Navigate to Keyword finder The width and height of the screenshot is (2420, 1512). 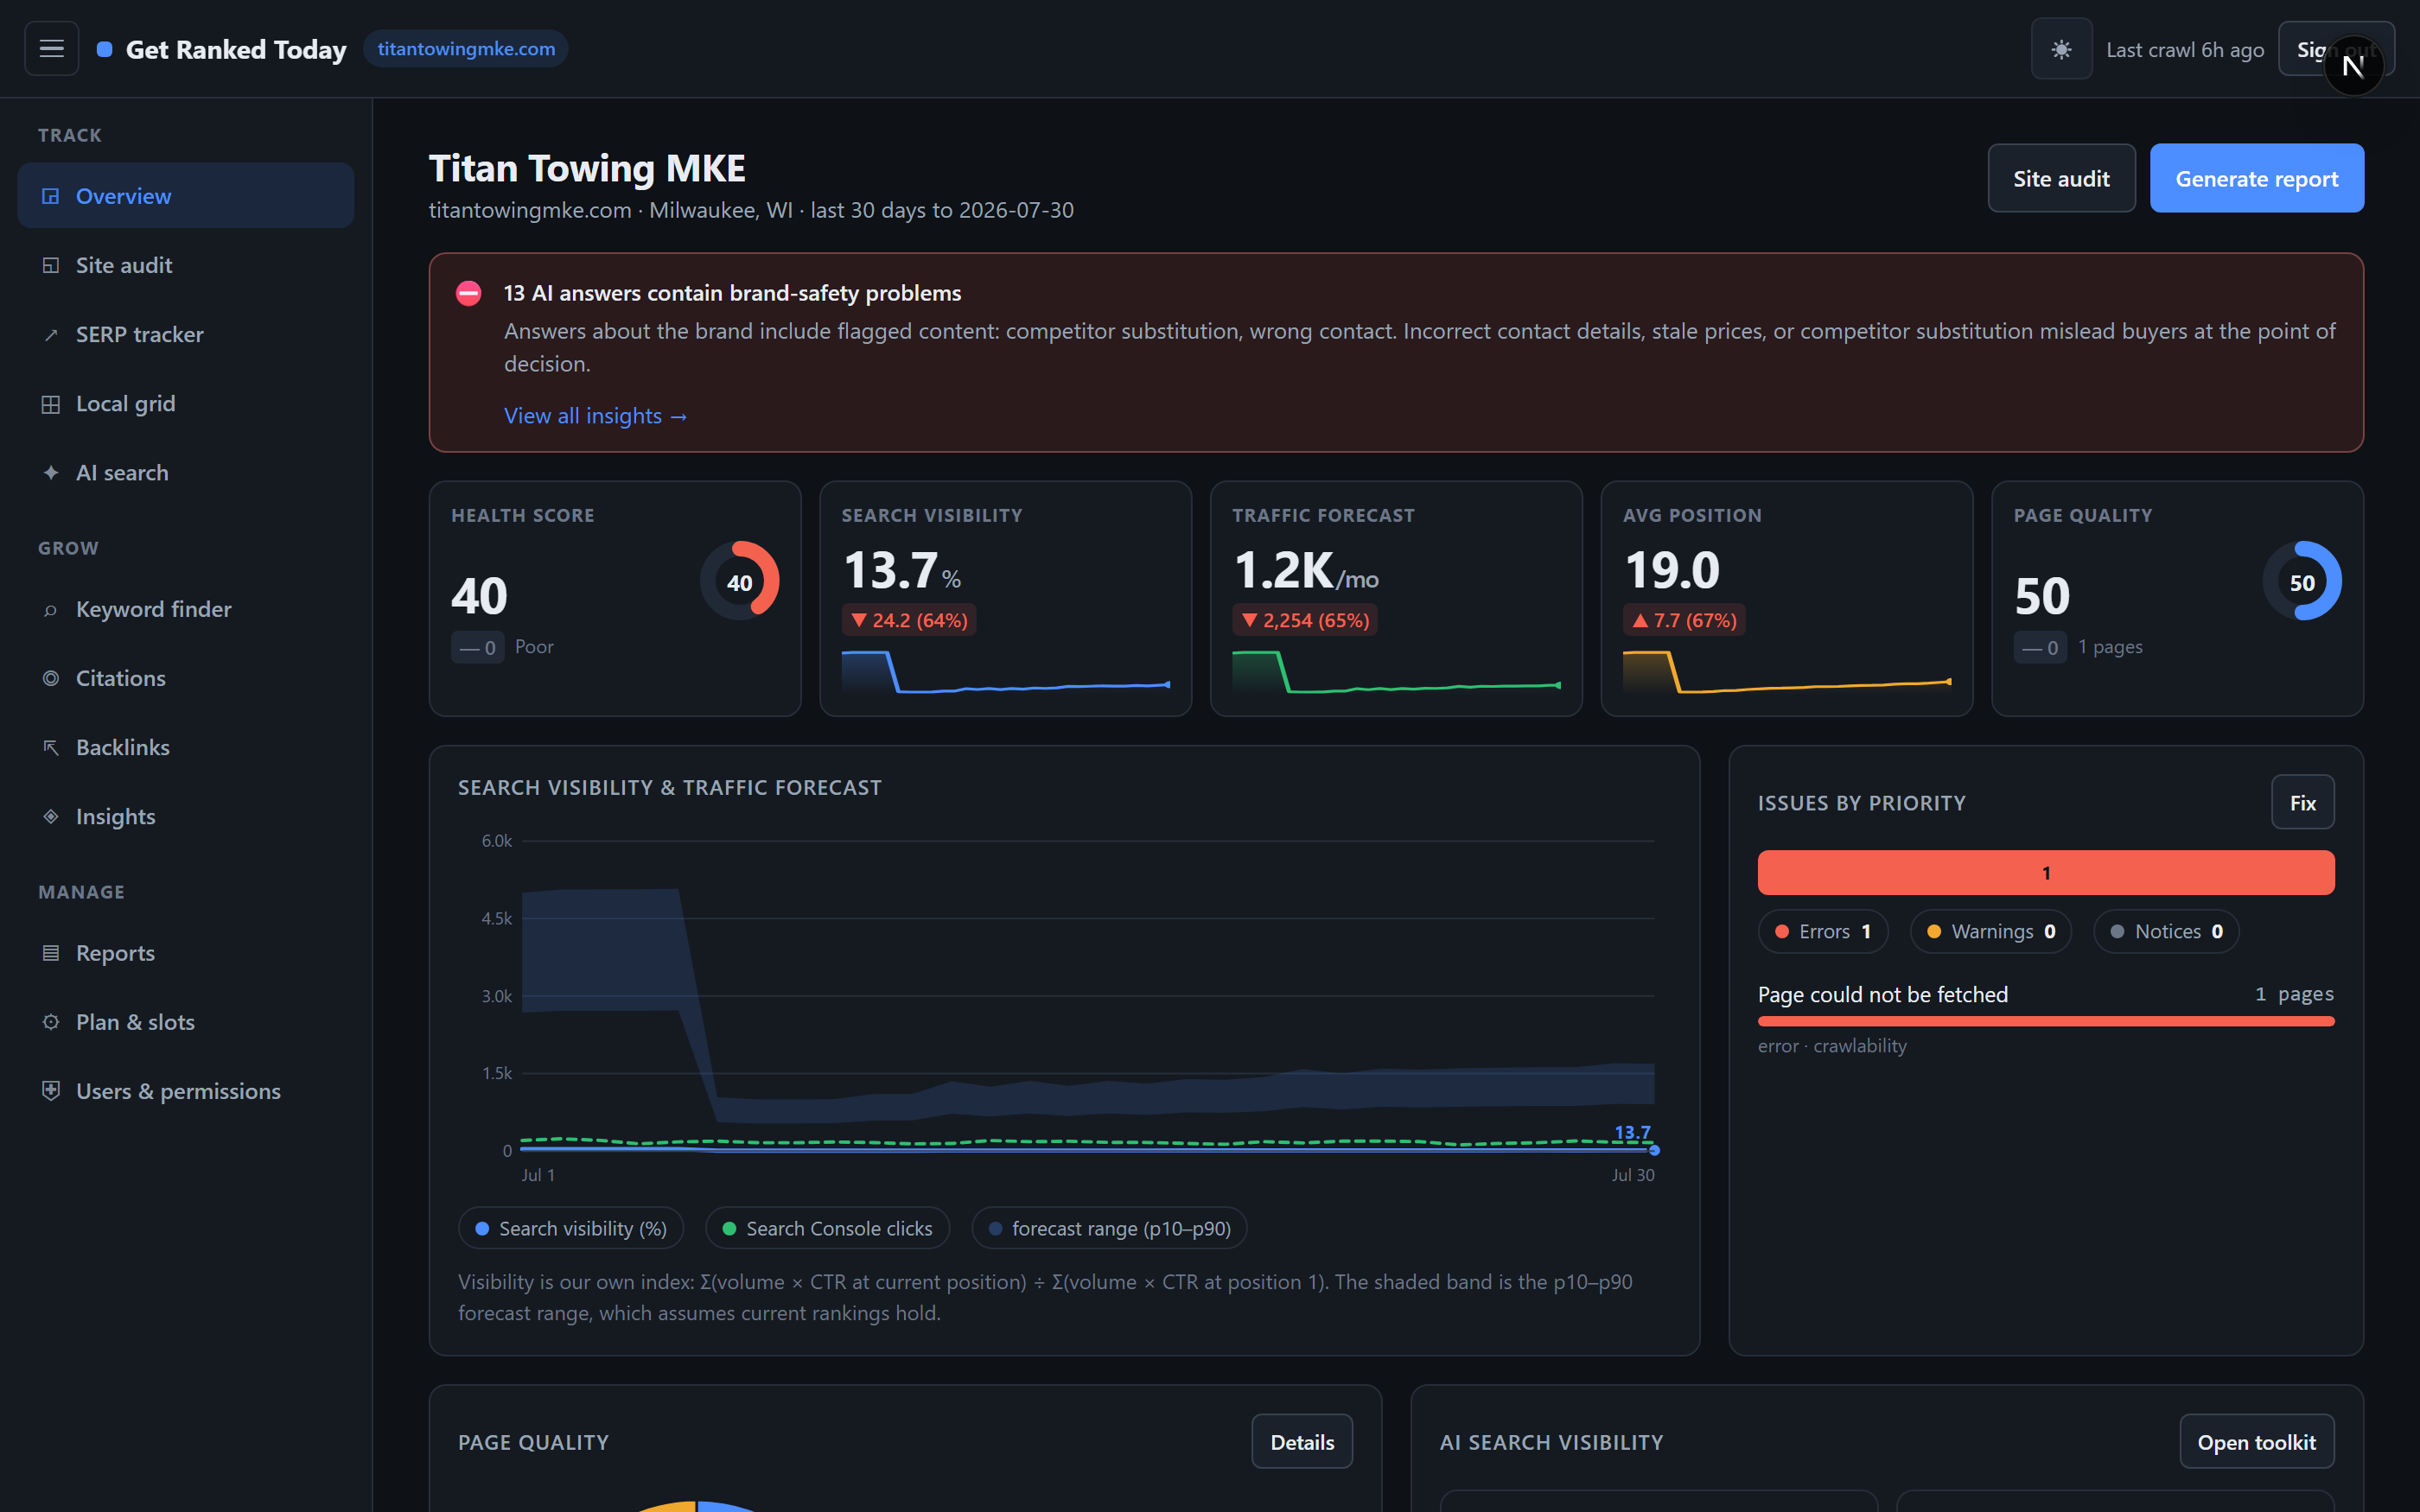[185, 609]
